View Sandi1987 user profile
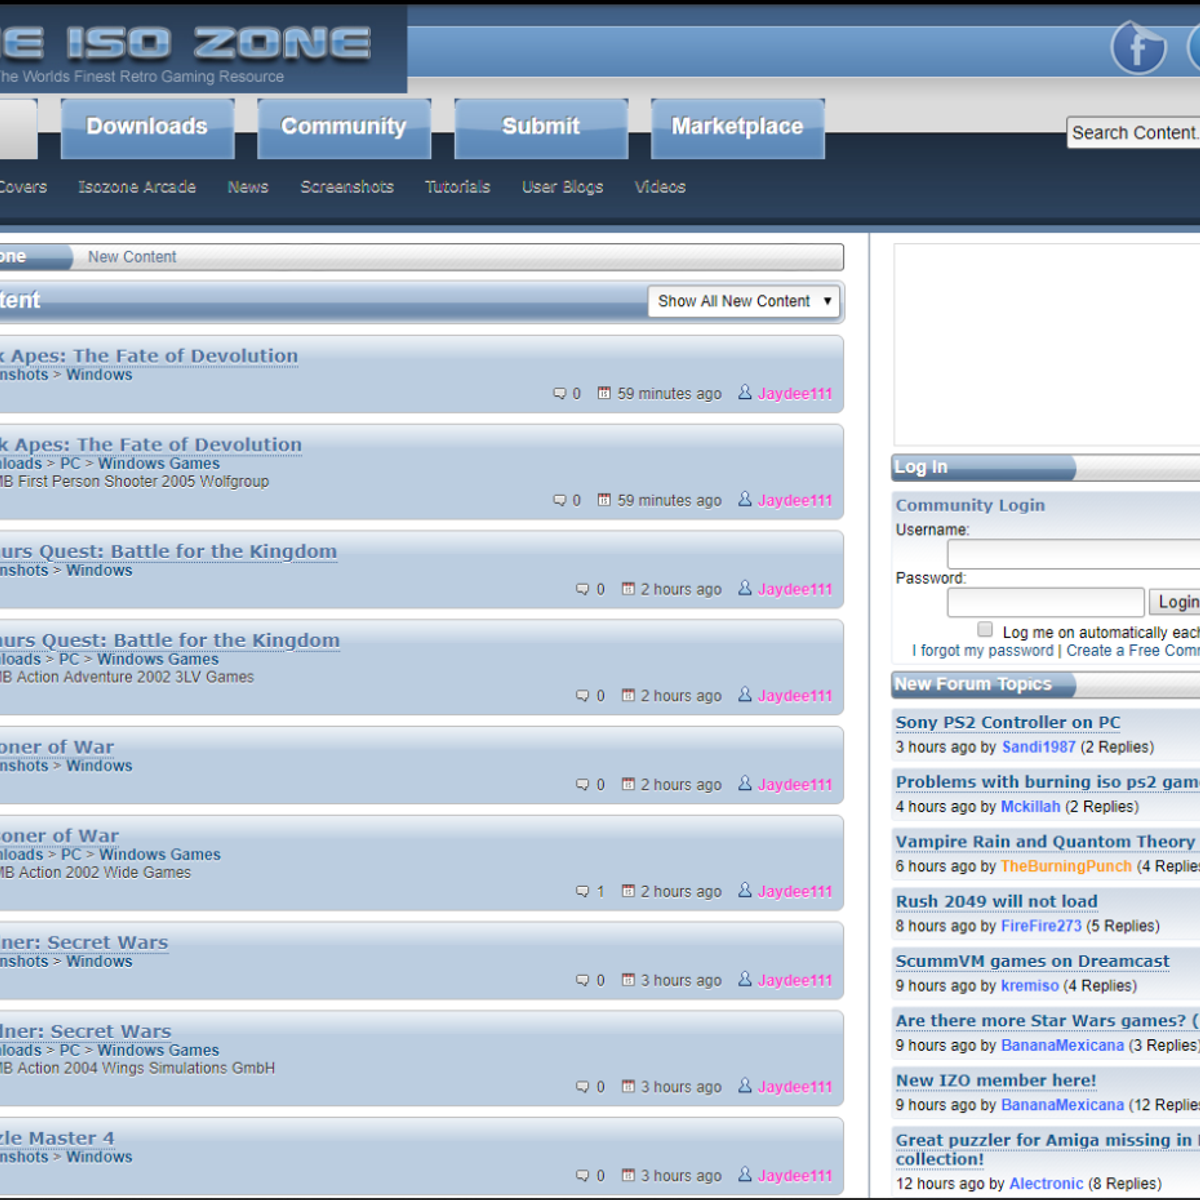 pos(1039,747)
